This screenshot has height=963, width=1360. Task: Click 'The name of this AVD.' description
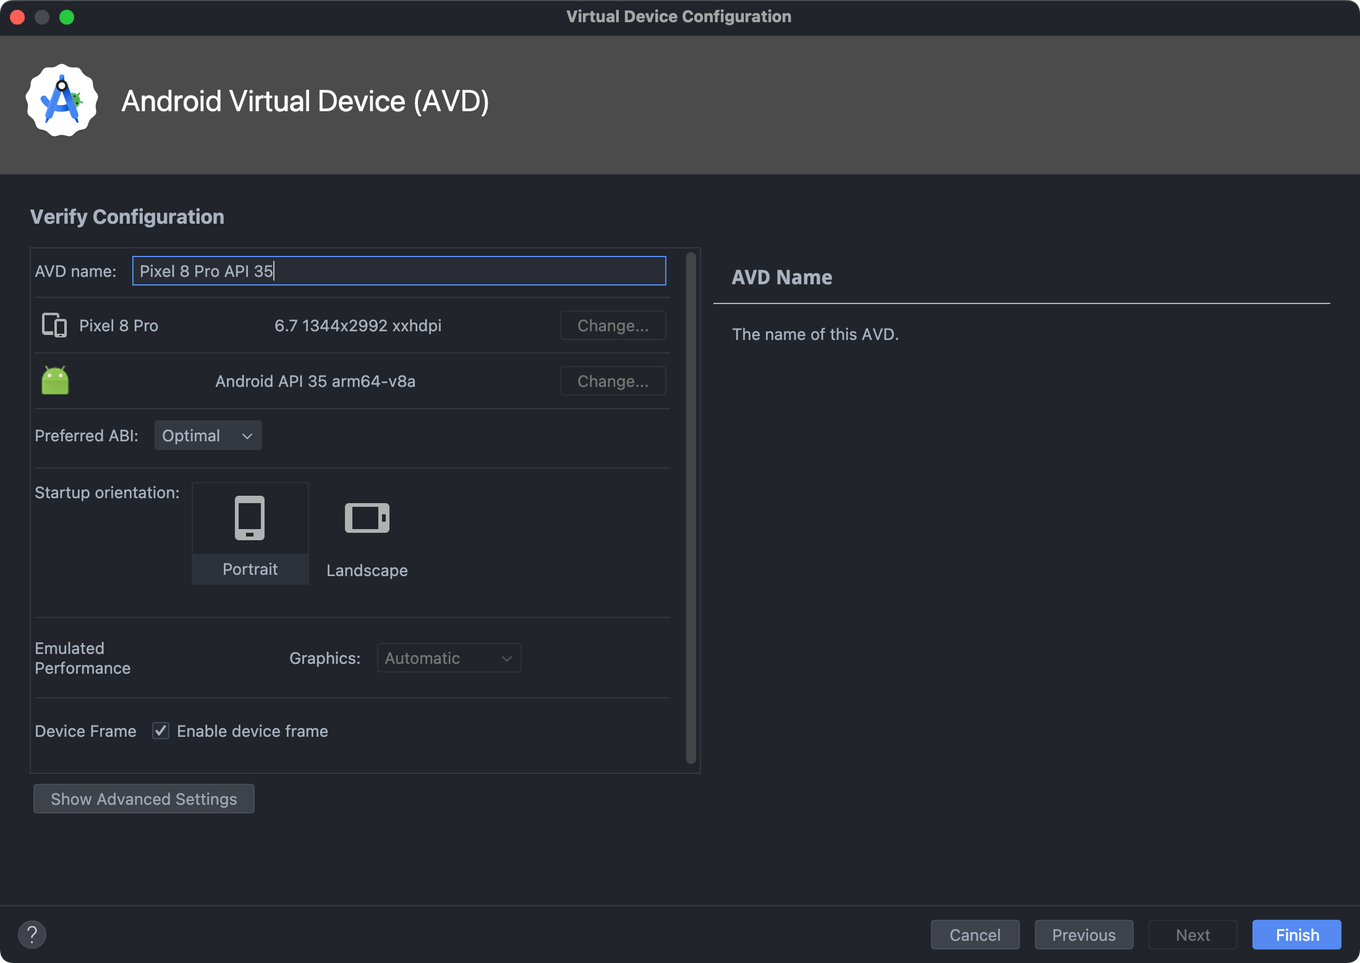coord(815,334)
